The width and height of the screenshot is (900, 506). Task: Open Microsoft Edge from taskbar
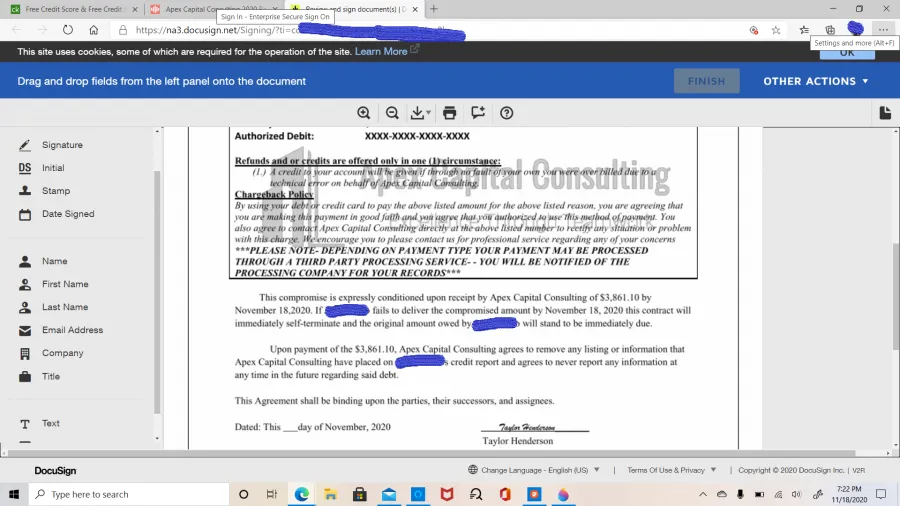[x=301, y=494]
